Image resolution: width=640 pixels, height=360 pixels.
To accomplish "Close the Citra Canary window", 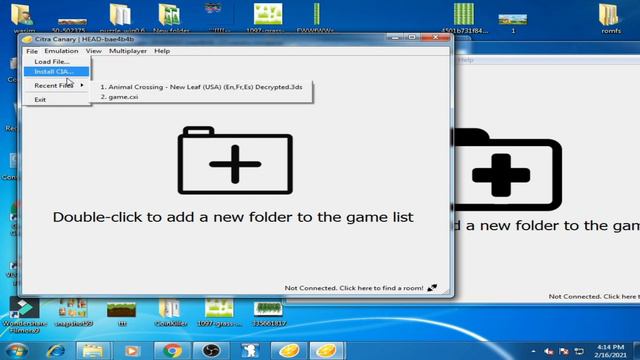I will [x=435, y=38].
